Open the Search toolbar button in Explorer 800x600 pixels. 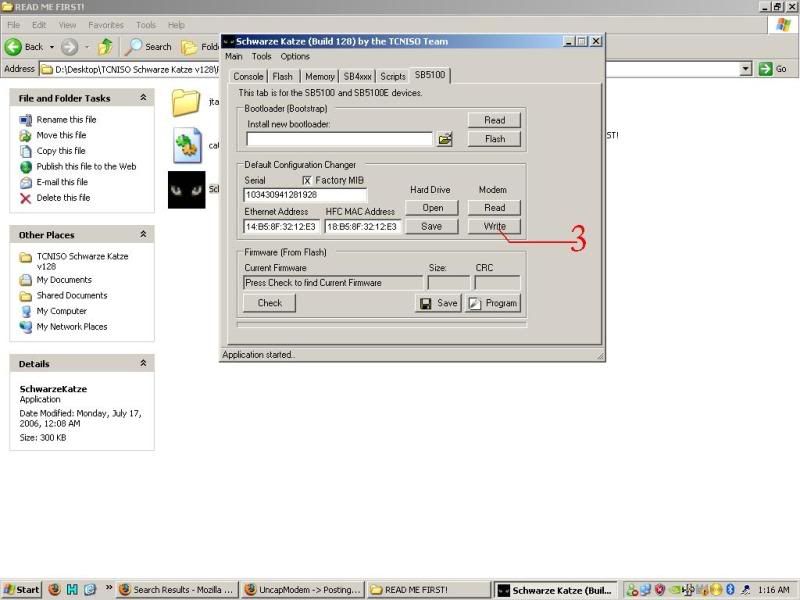tap(148, 46)
